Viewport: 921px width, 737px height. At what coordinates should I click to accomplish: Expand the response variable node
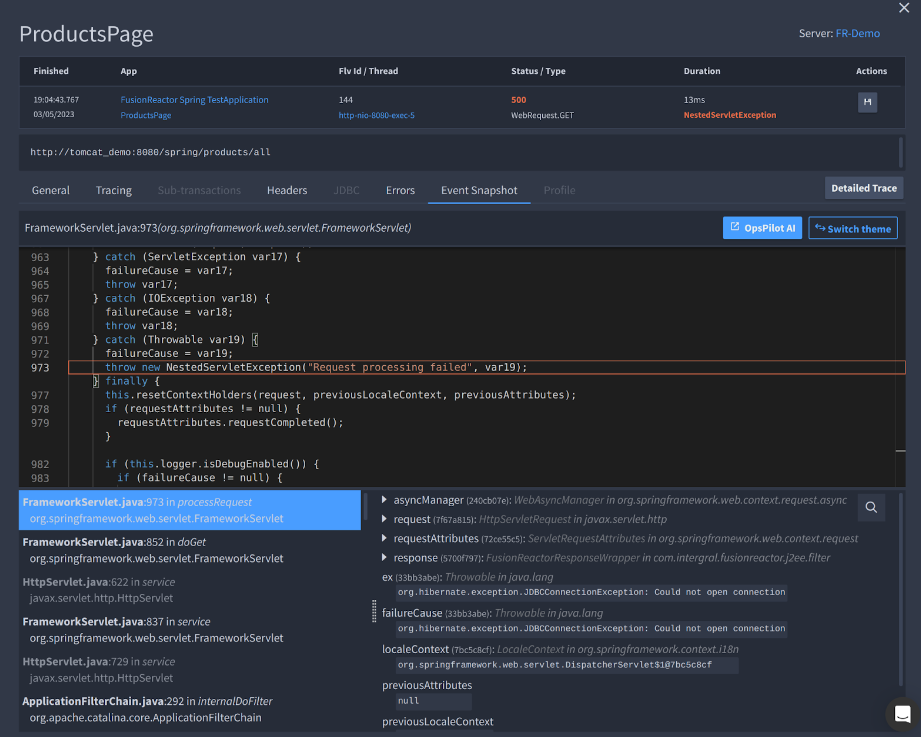coord(386,557)
